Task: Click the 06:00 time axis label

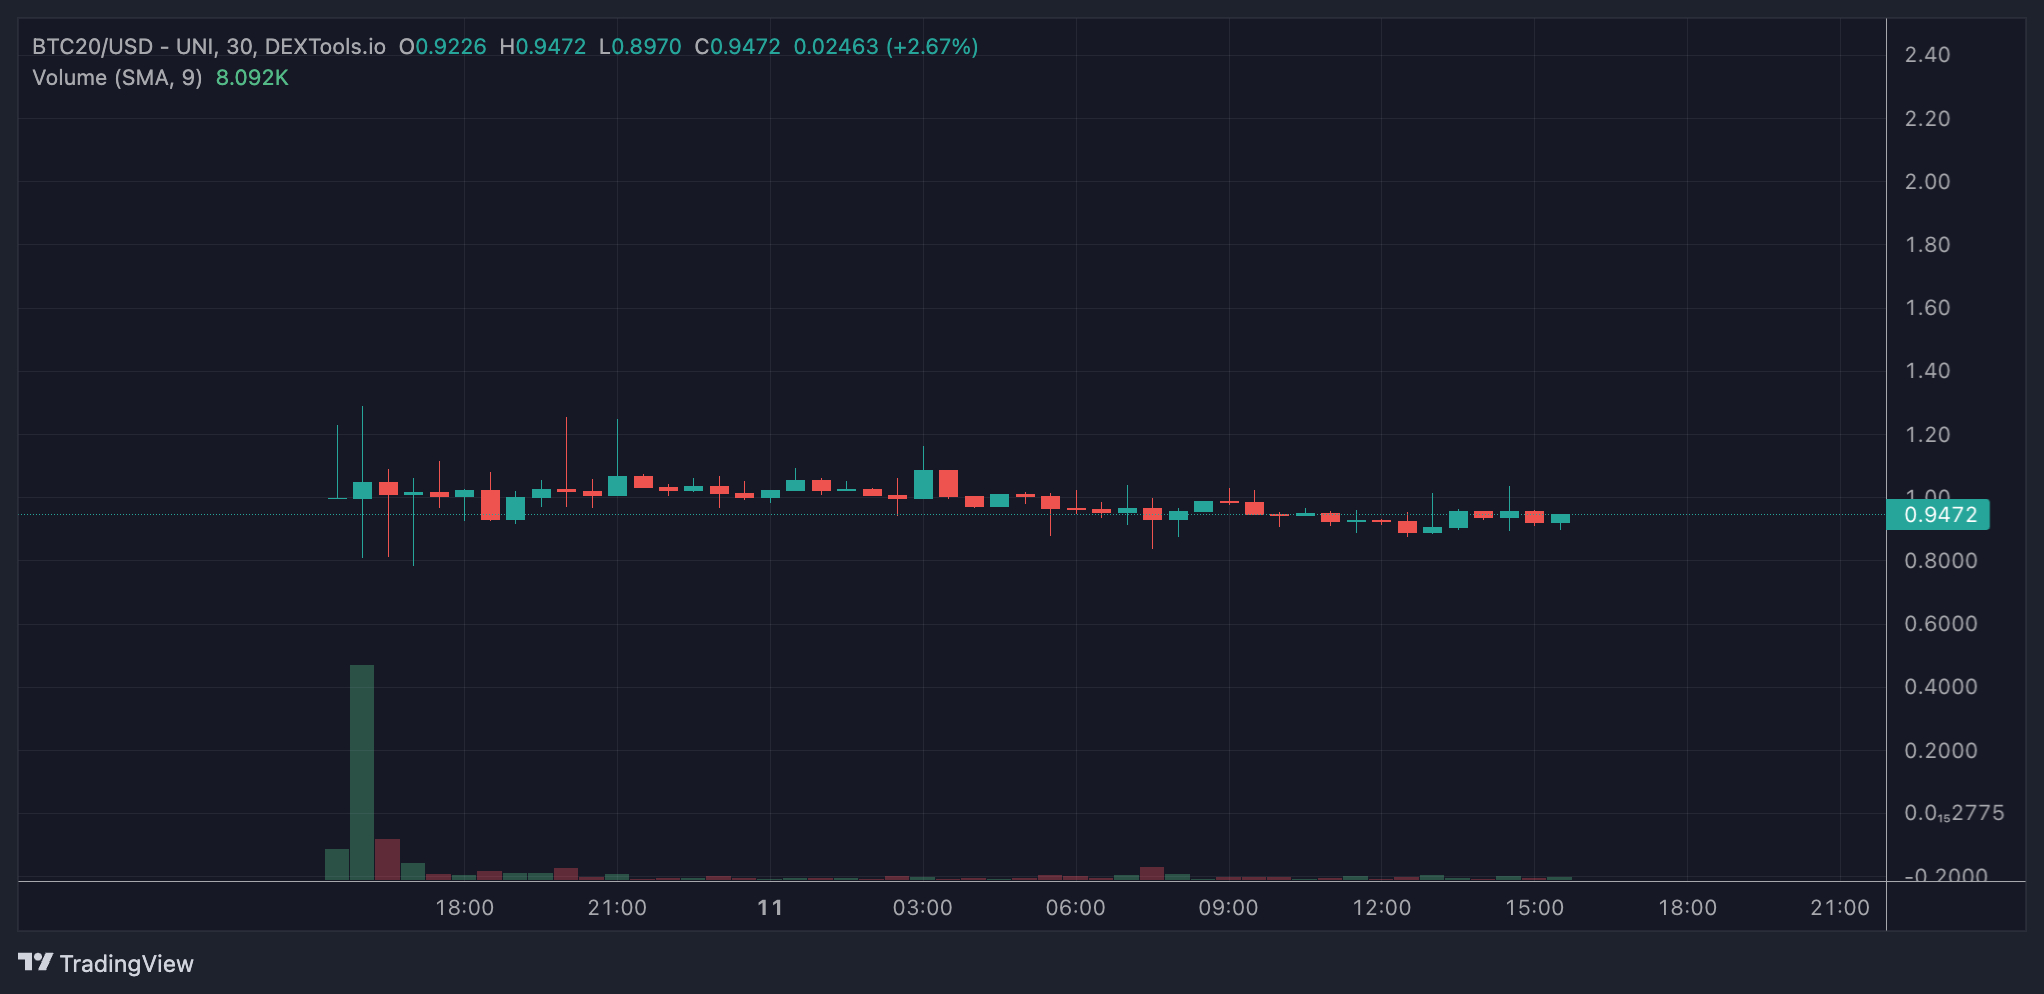Action: (1075, 908)
